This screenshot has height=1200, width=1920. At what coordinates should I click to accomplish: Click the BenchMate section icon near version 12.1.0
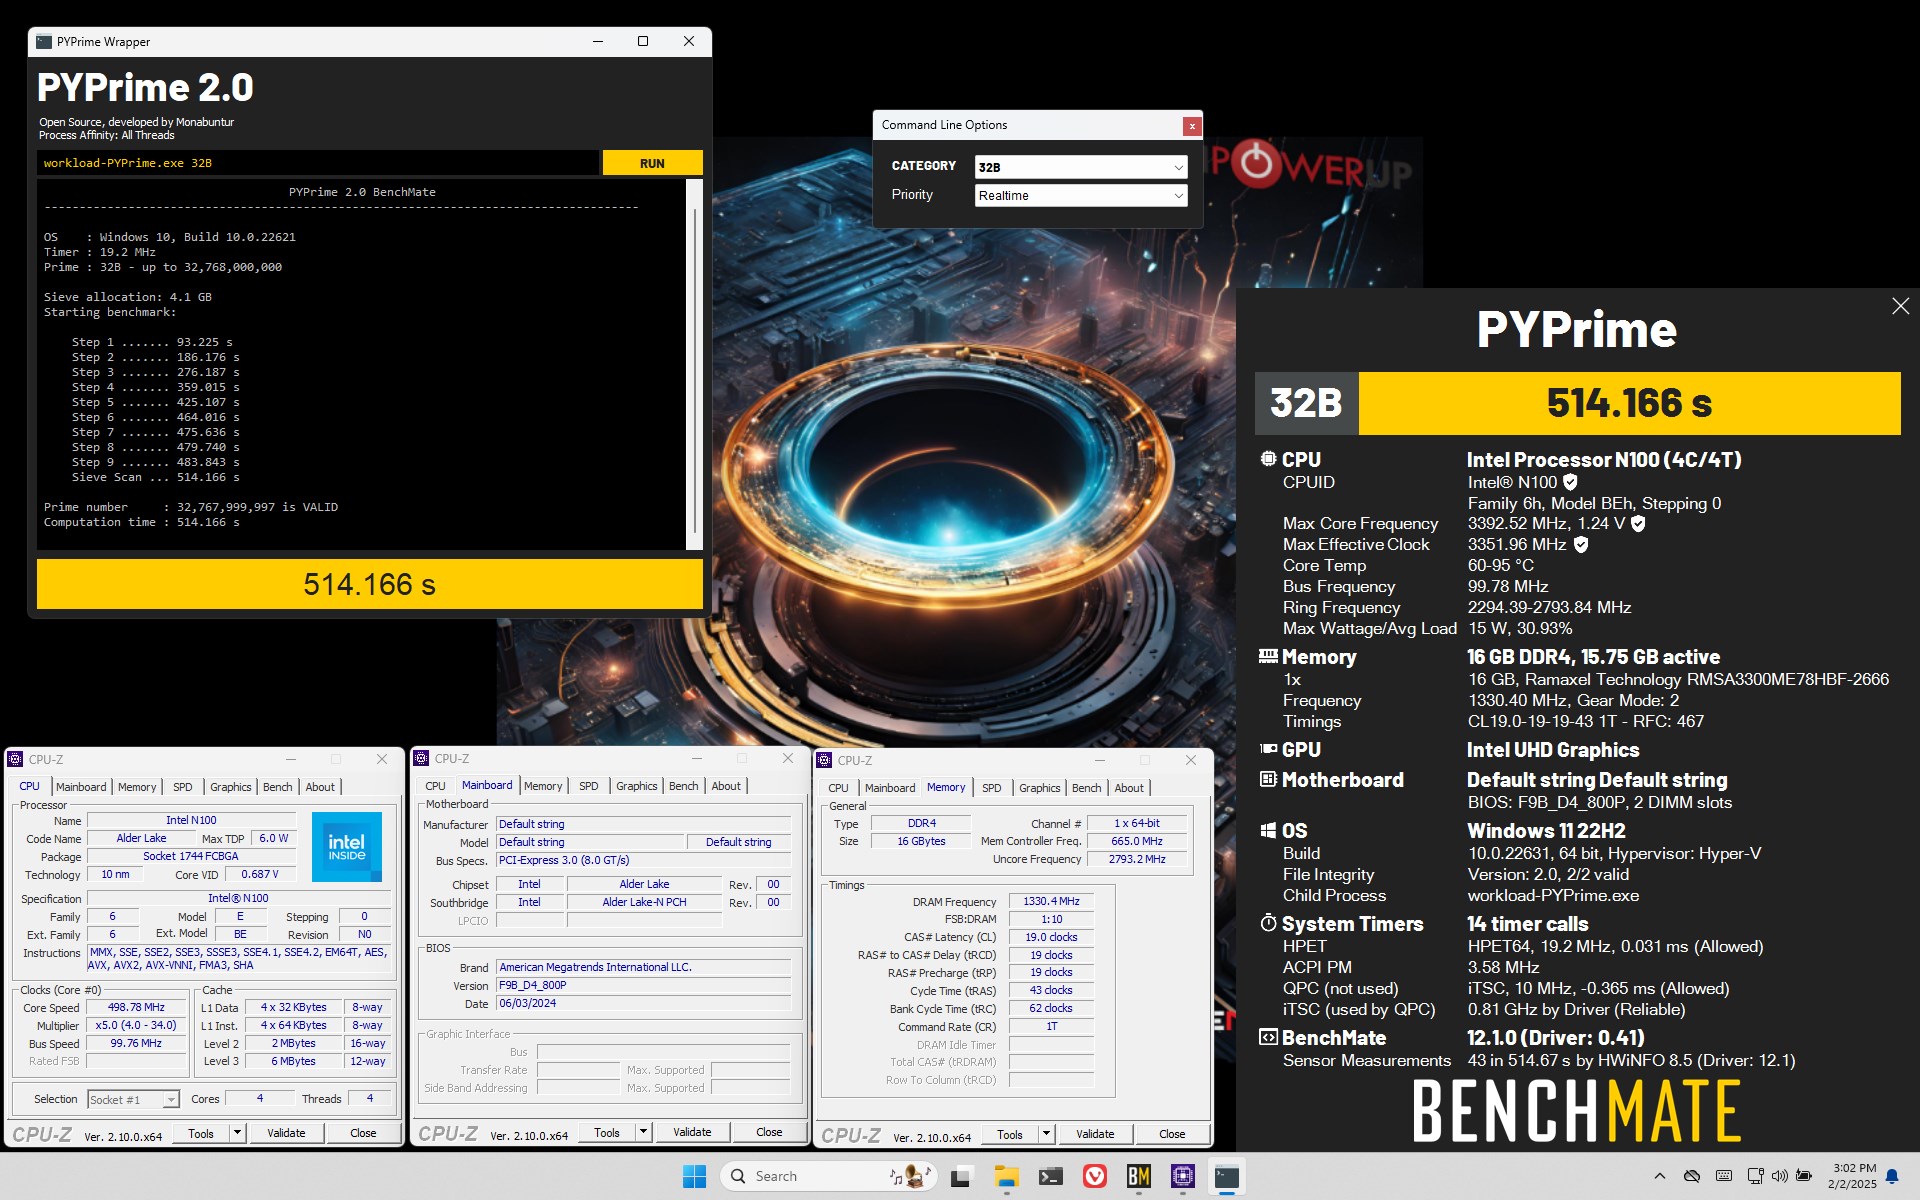click(x=1268, y=1037)
